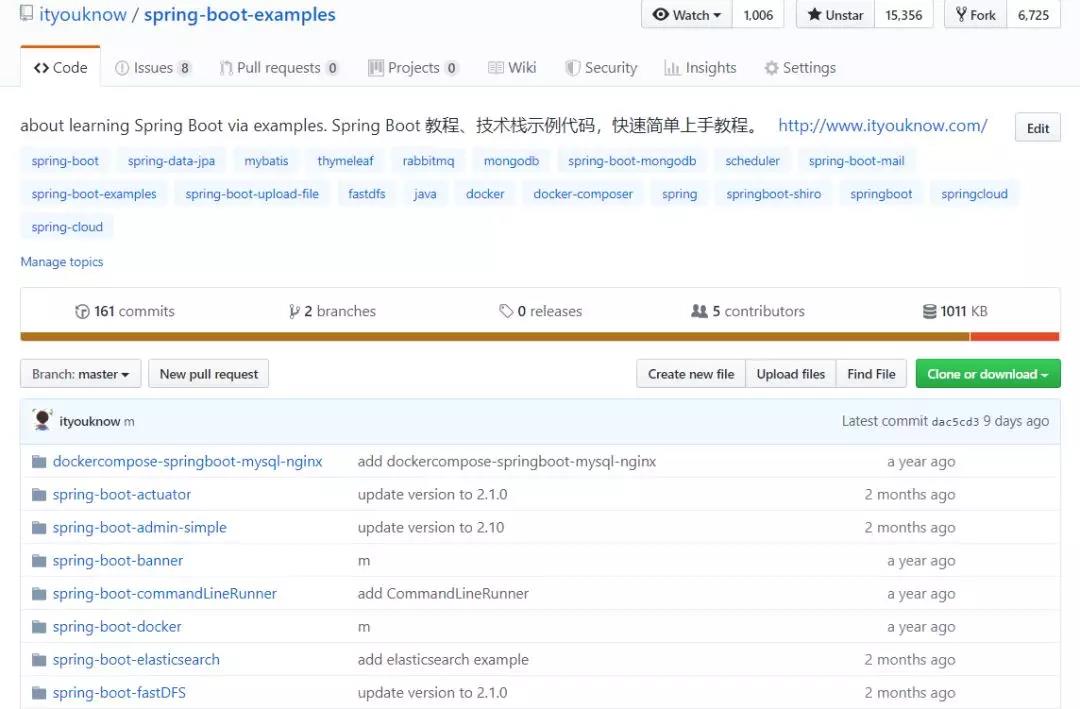Click the language breakdown color bar

pyautogui.click(x=540, y=337)
